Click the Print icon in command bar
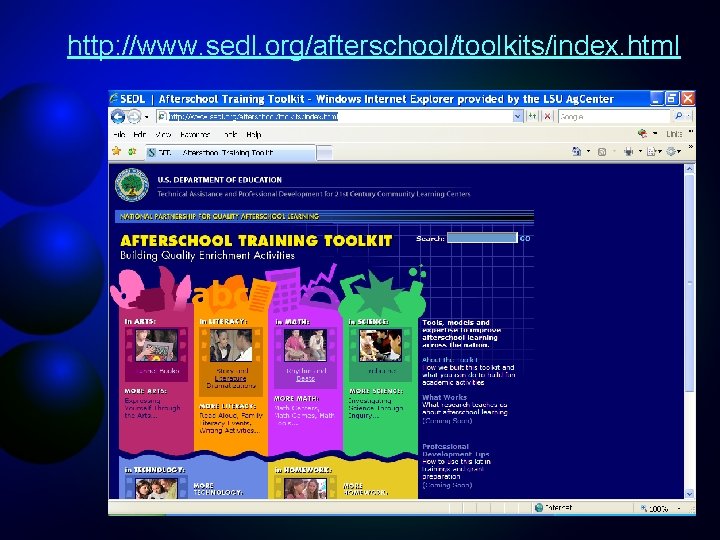This screenshot has height=540, width=720. click(x=628, y=151)
